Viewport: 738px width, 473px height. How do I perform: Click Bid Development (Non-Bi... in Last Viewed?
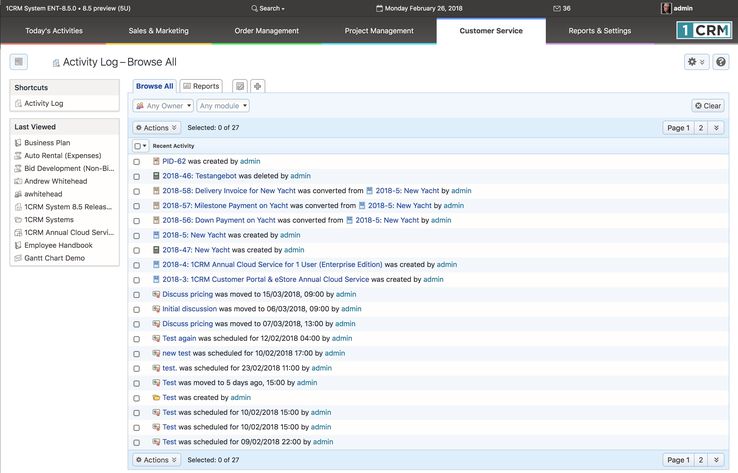click(69, 168)
